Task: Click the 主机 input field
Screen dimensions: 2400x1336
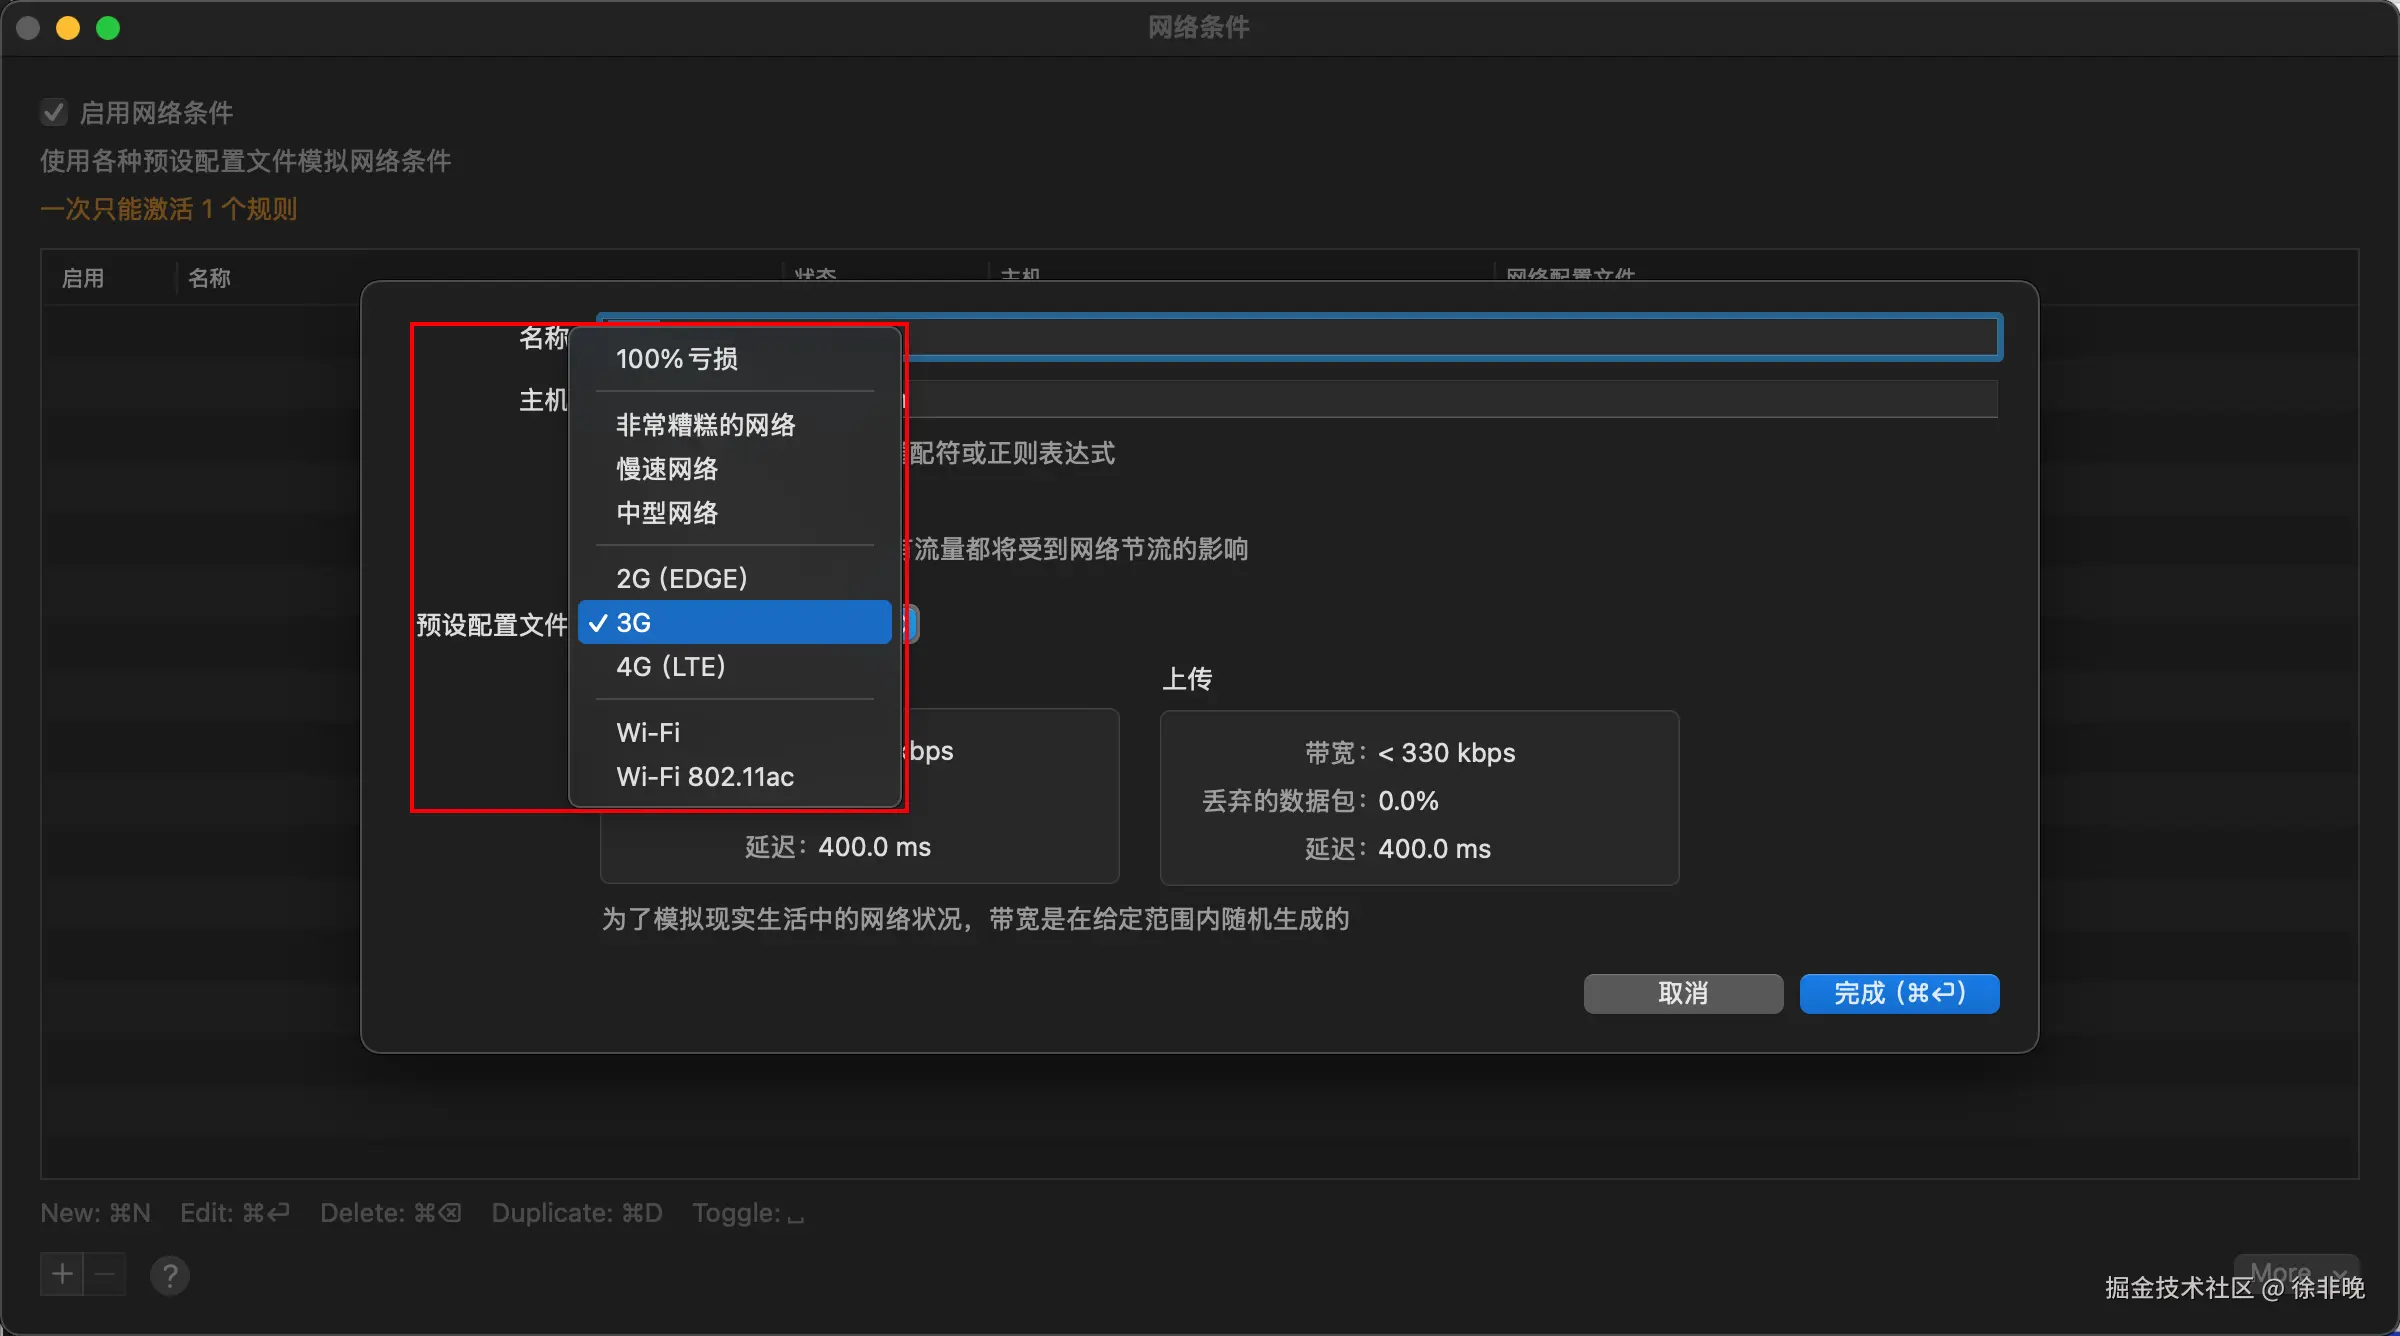Action: 1450,399
